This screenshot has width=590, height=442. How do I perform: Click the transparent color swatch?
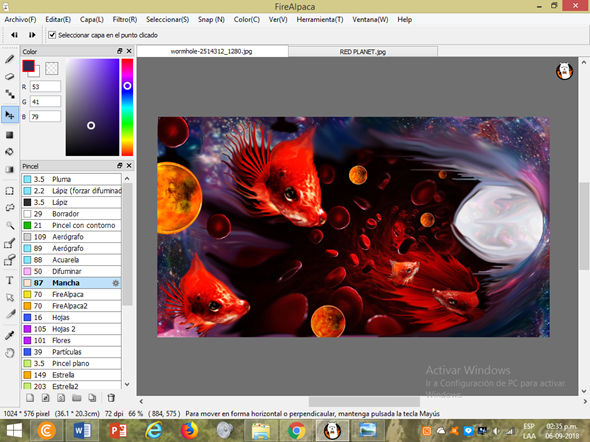coord(52,68)
